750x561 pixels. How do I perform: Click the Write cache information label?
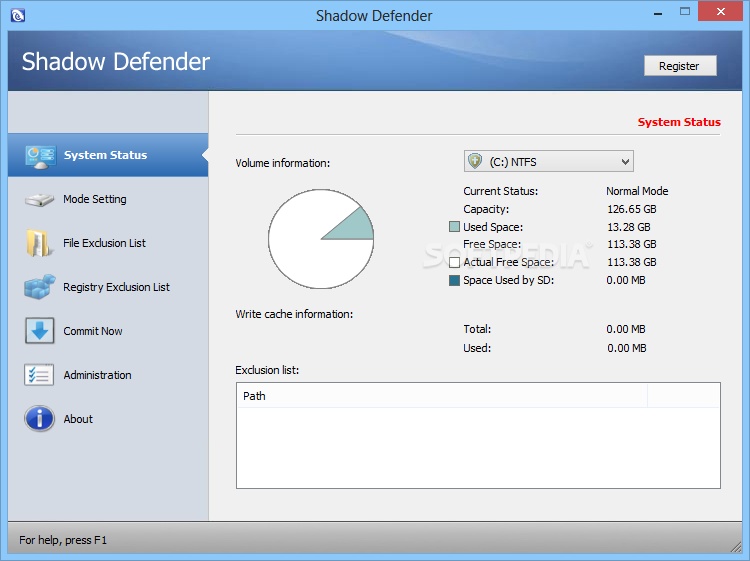[x=294, y=314]
